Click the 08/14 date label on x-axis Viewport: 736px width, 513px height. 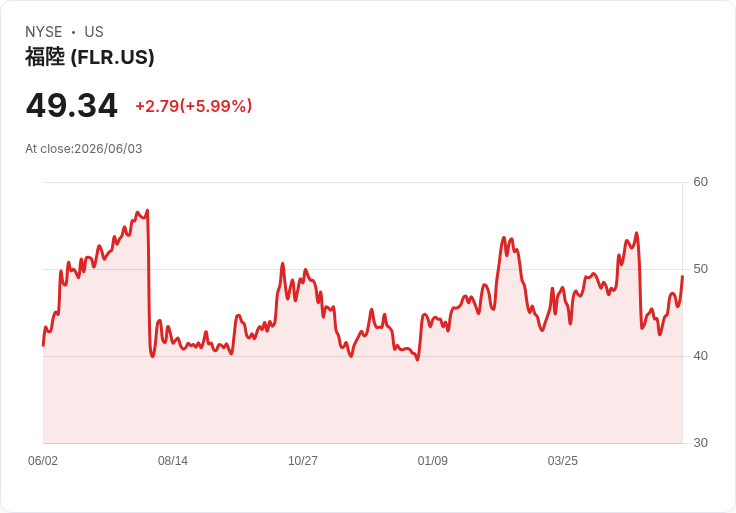(173, 461)
